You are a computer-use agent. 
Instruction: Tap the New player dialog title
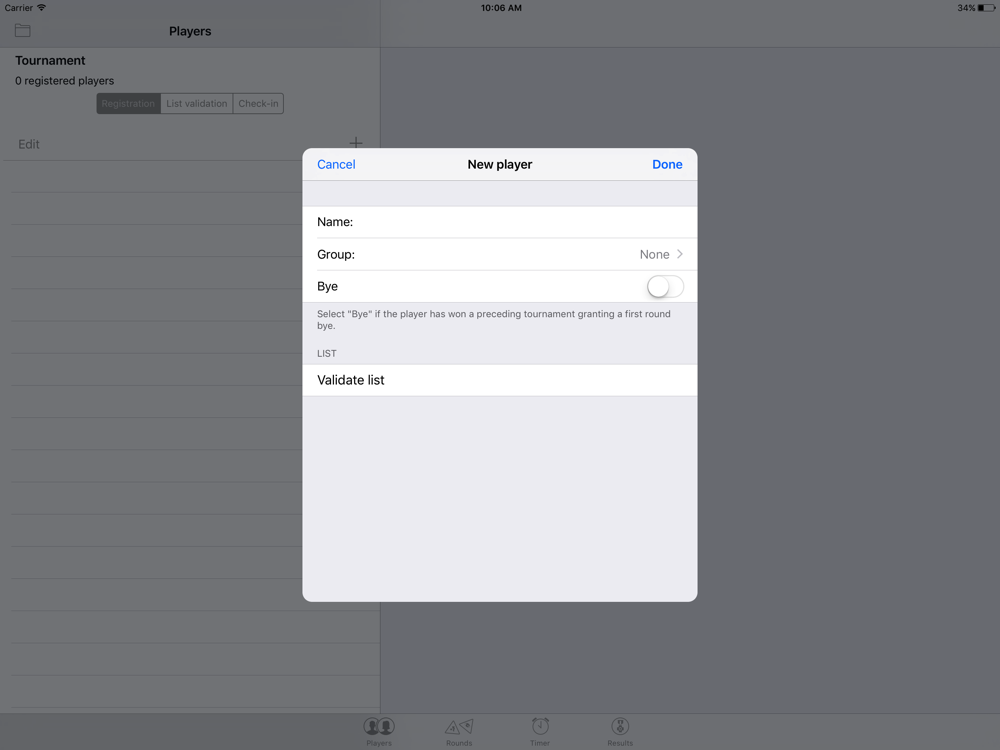[x=500, y=164]
